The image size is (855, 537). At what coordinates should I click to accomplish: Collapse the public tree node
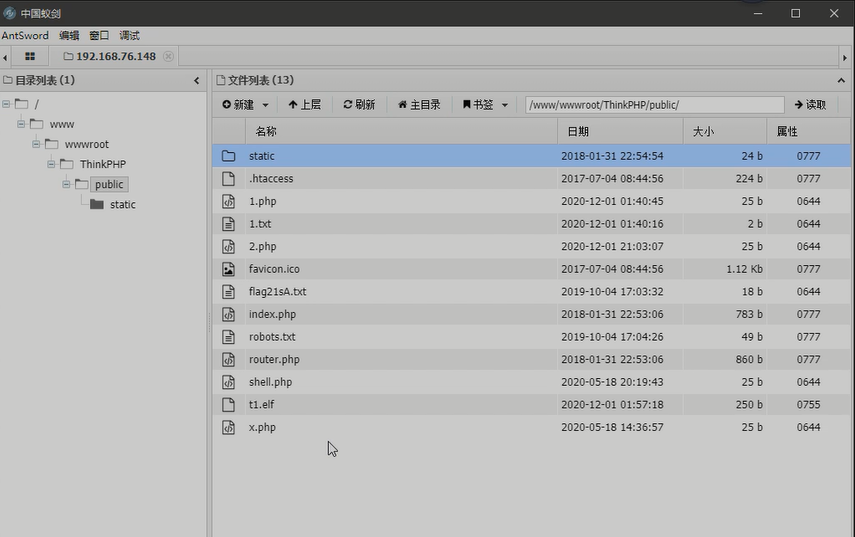click(66, 184)
